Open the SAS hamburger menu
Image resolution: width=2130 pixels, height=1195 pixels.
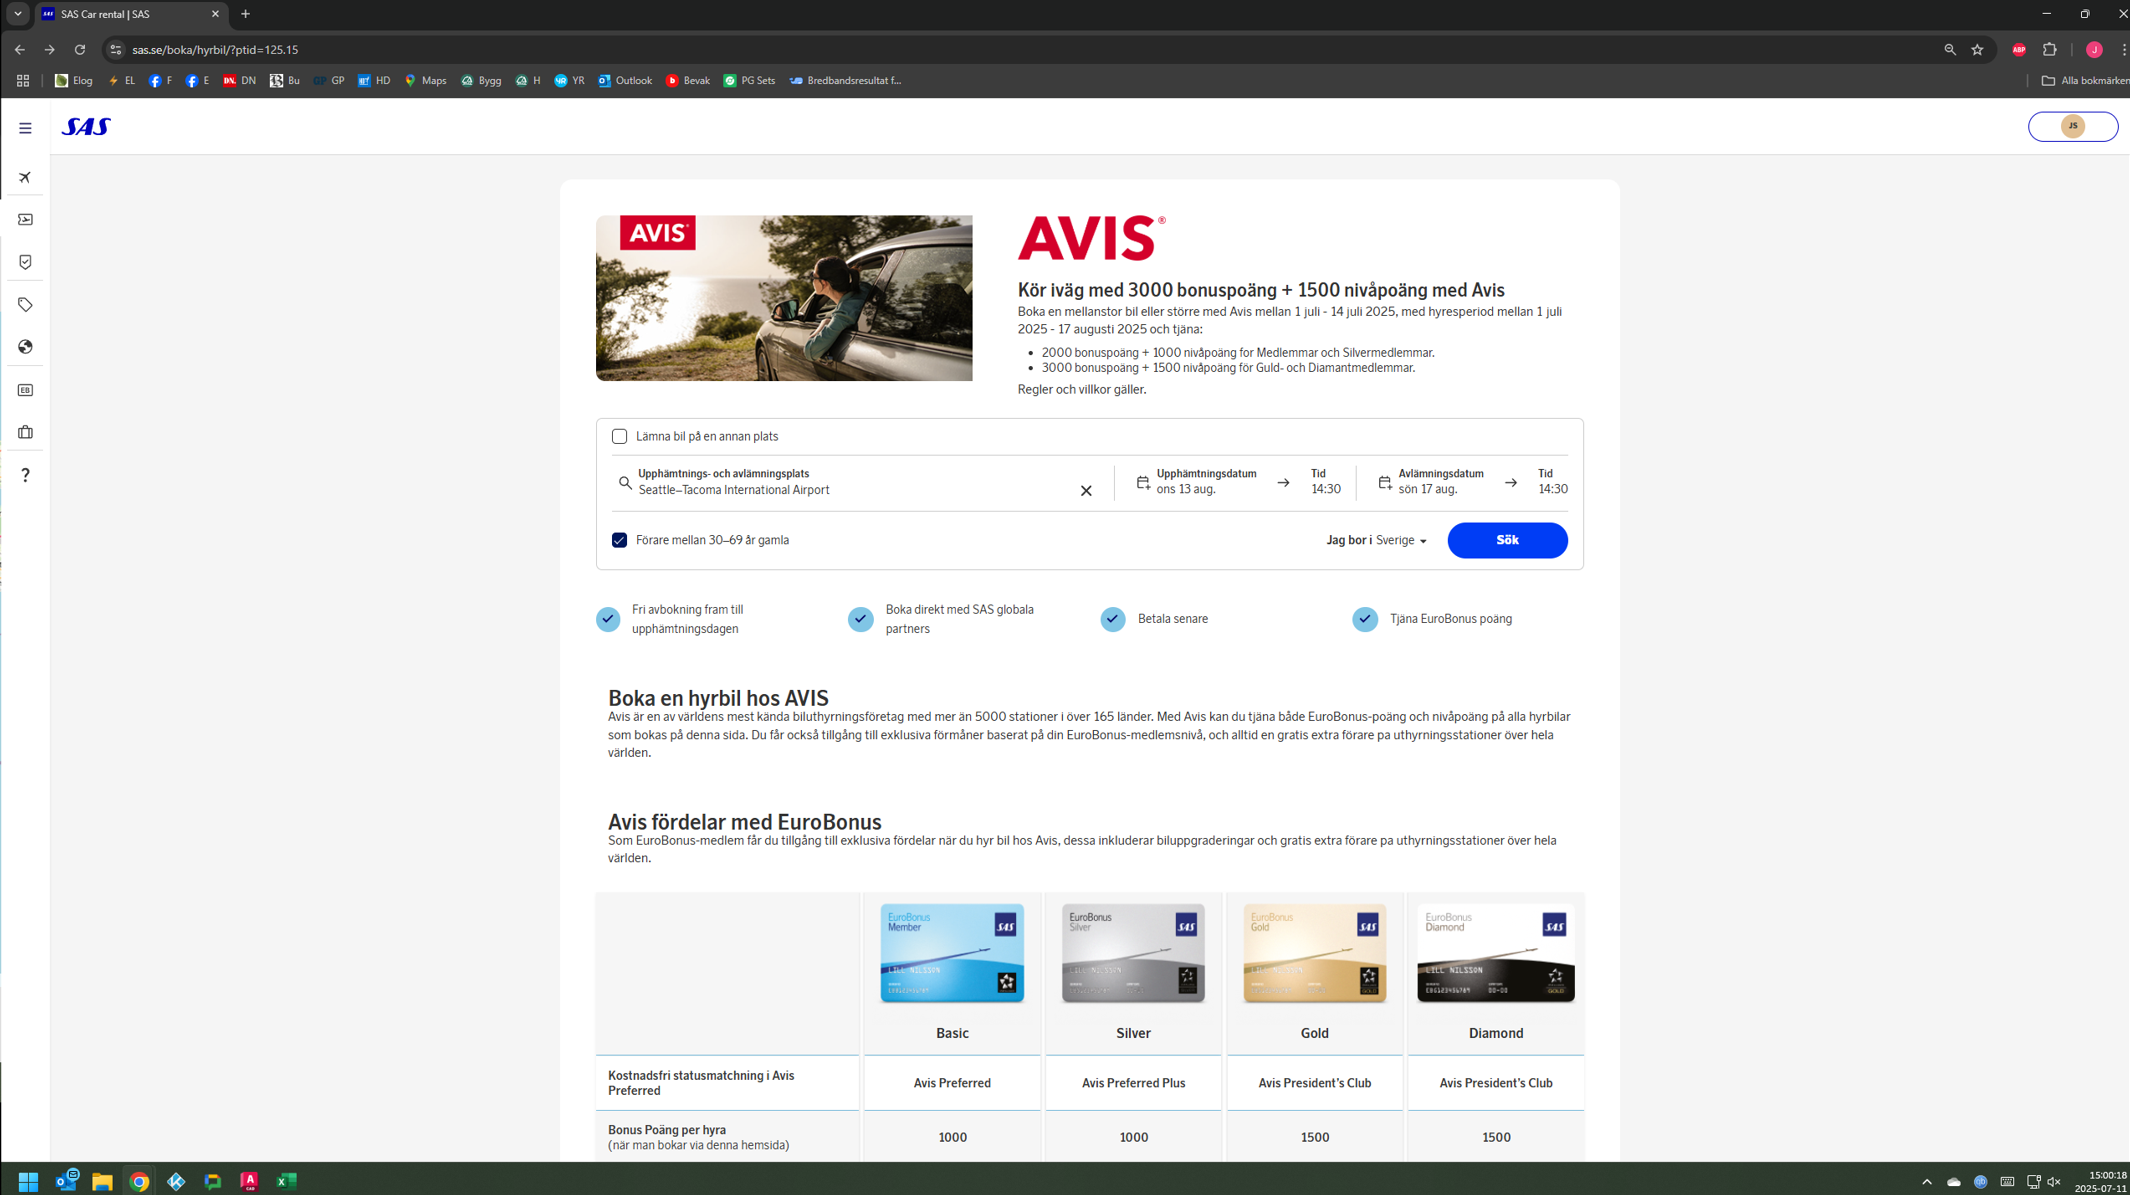(x=25, y=128)
